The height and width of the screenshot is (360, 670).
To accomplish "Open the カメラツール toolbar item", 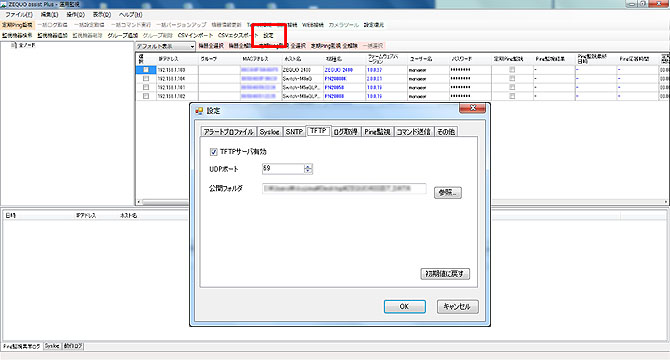I will 344,25.
